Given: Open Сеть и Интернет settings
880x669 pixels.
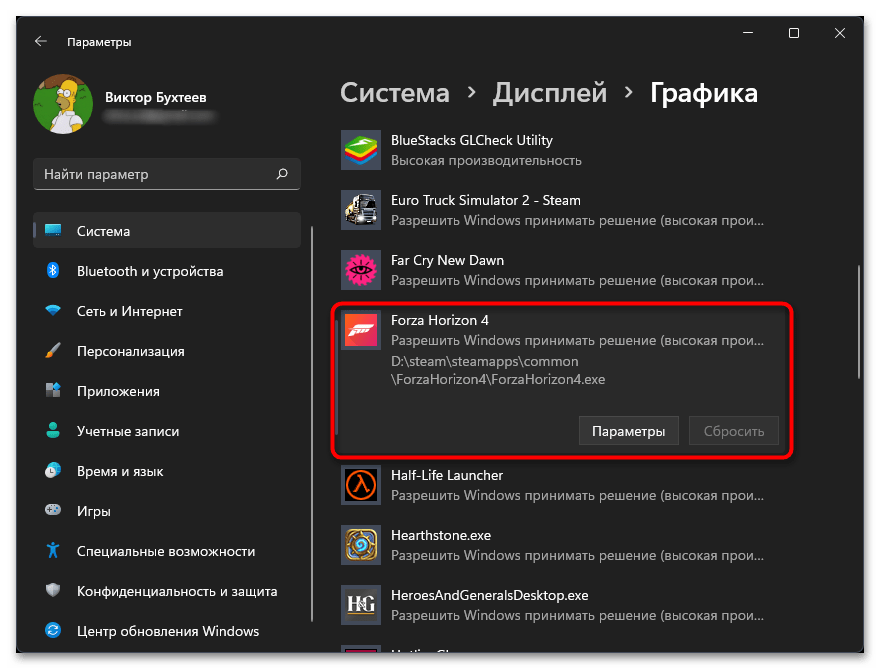Looking at the screenshot, I should [167, 311].
